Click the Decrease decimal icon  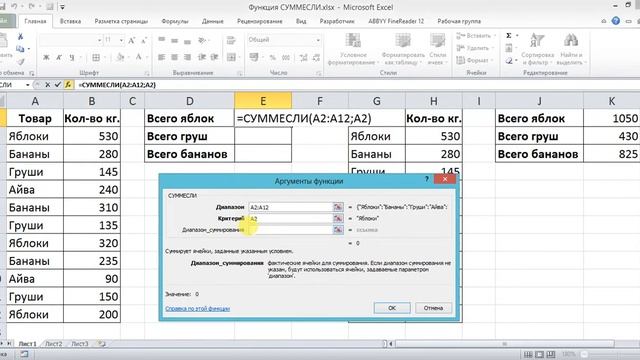pyautogui.click(x=316, y=58)
